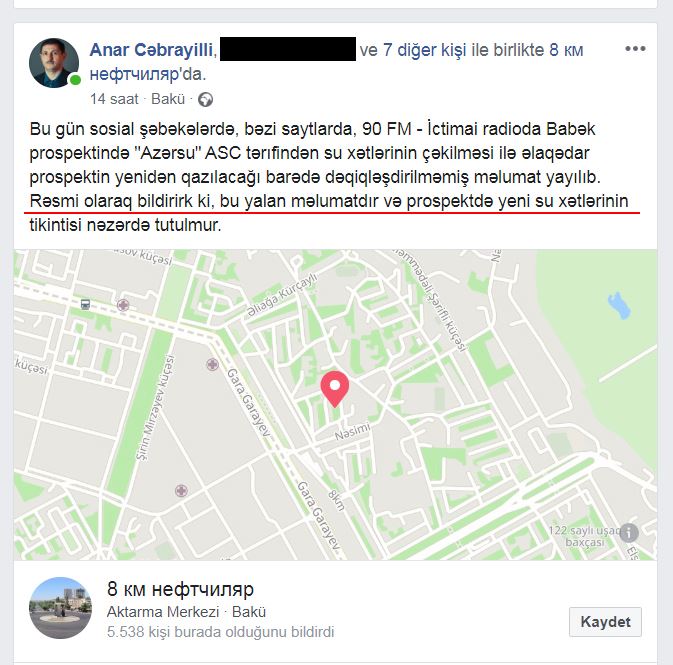The width and height of the screenshot is (673, 665).
Task: Click the Kaydet button
Action: (605, 622)
